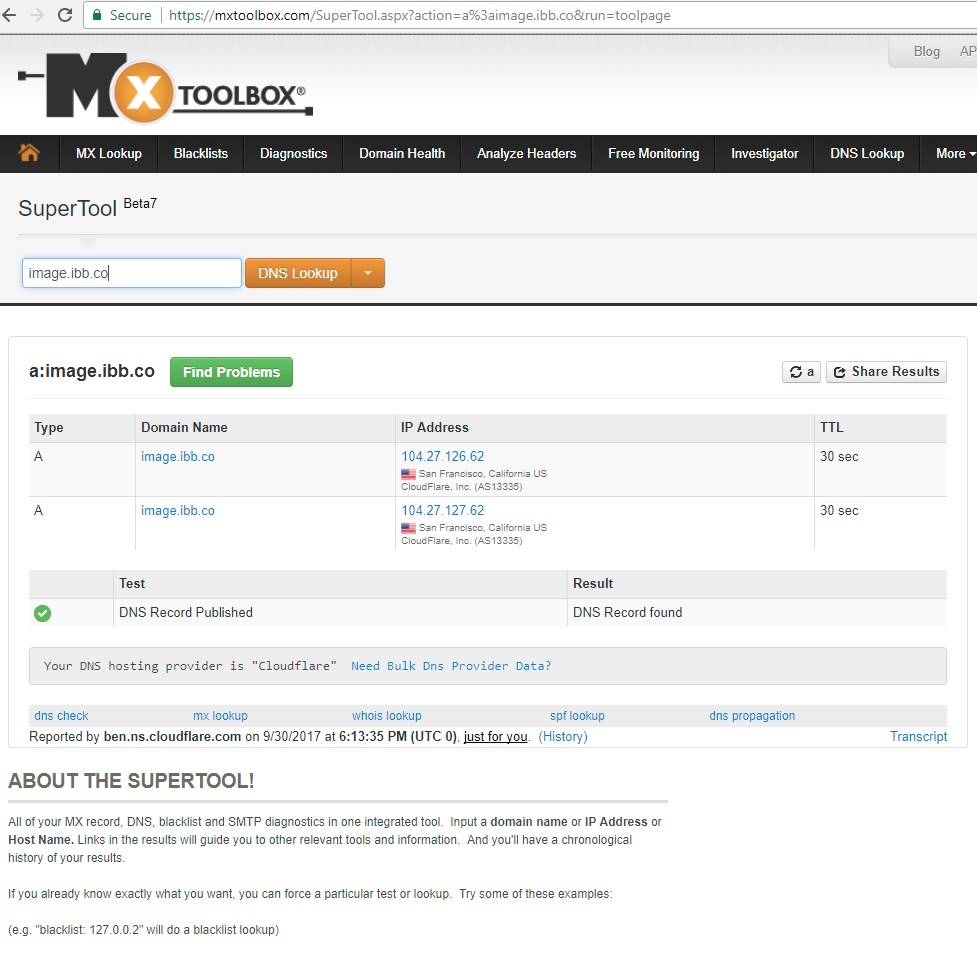Click the US flag beside 104.27.126.62
This screenshot has height=956, width=977.
408,474
